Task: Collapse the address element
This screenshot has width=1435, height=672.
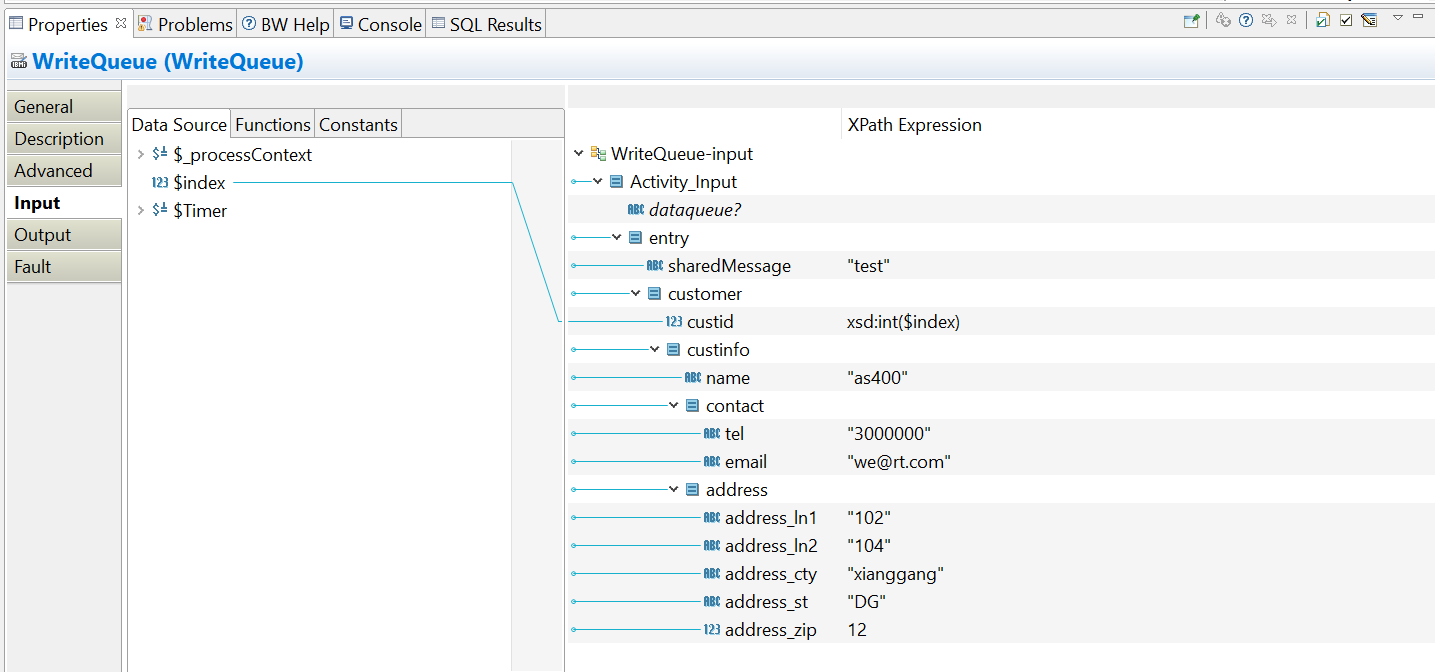Action: (x=674, y=490)
